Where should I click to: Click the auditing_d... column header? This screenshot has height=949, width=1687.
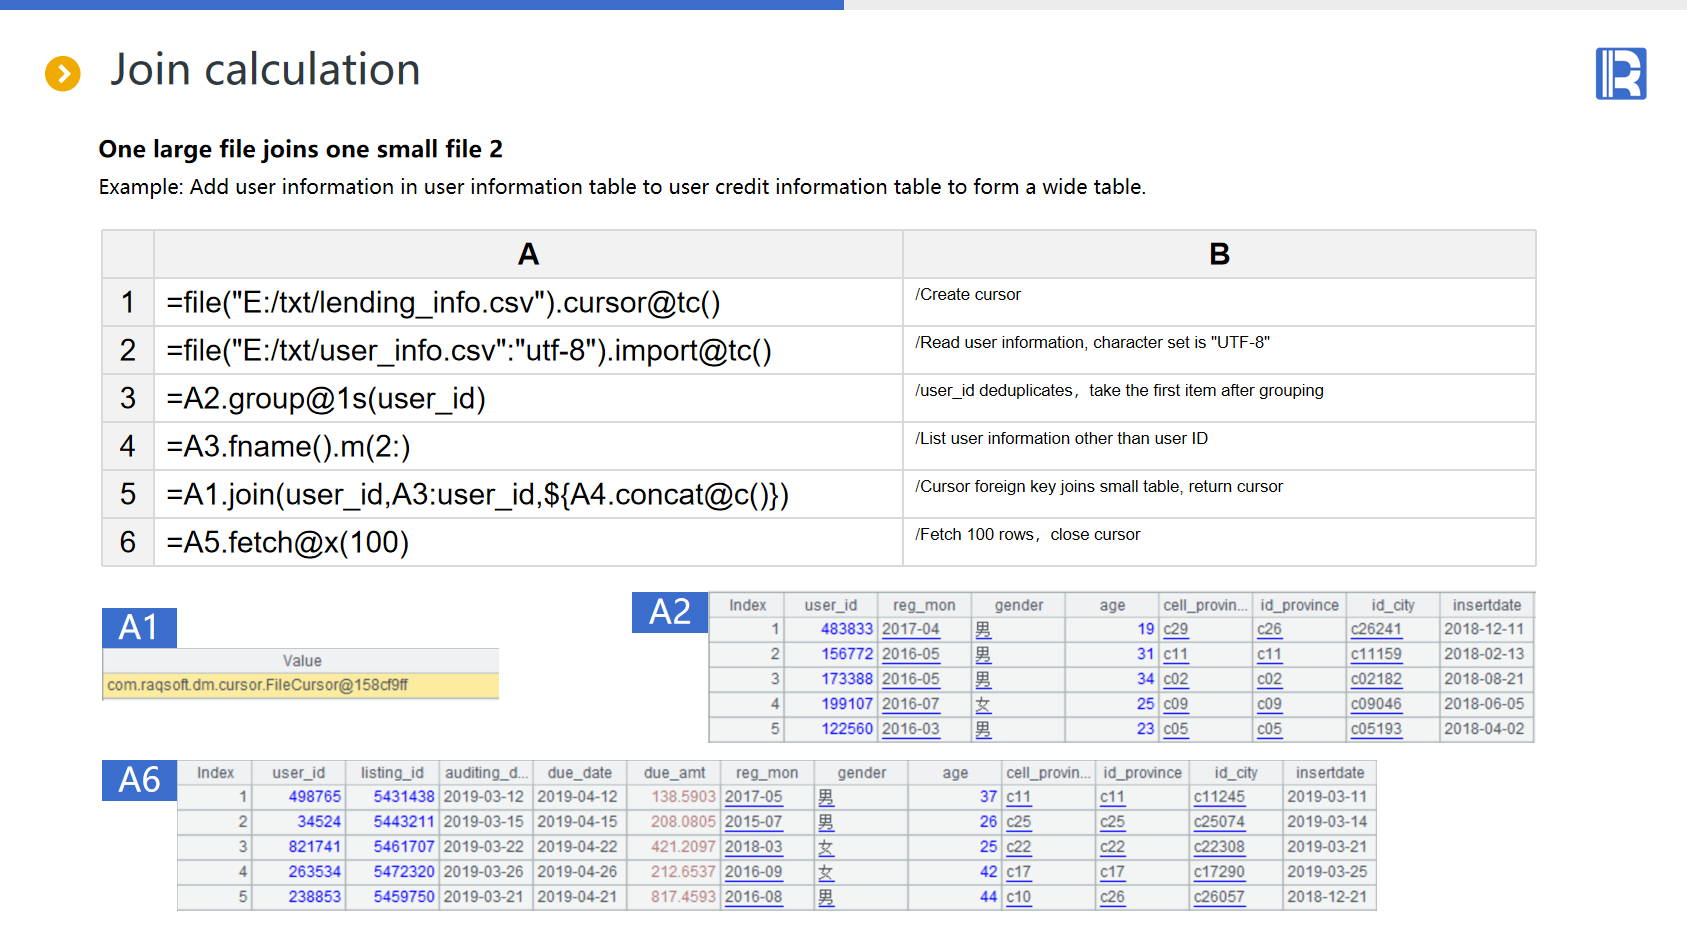[x=486, y=773]
